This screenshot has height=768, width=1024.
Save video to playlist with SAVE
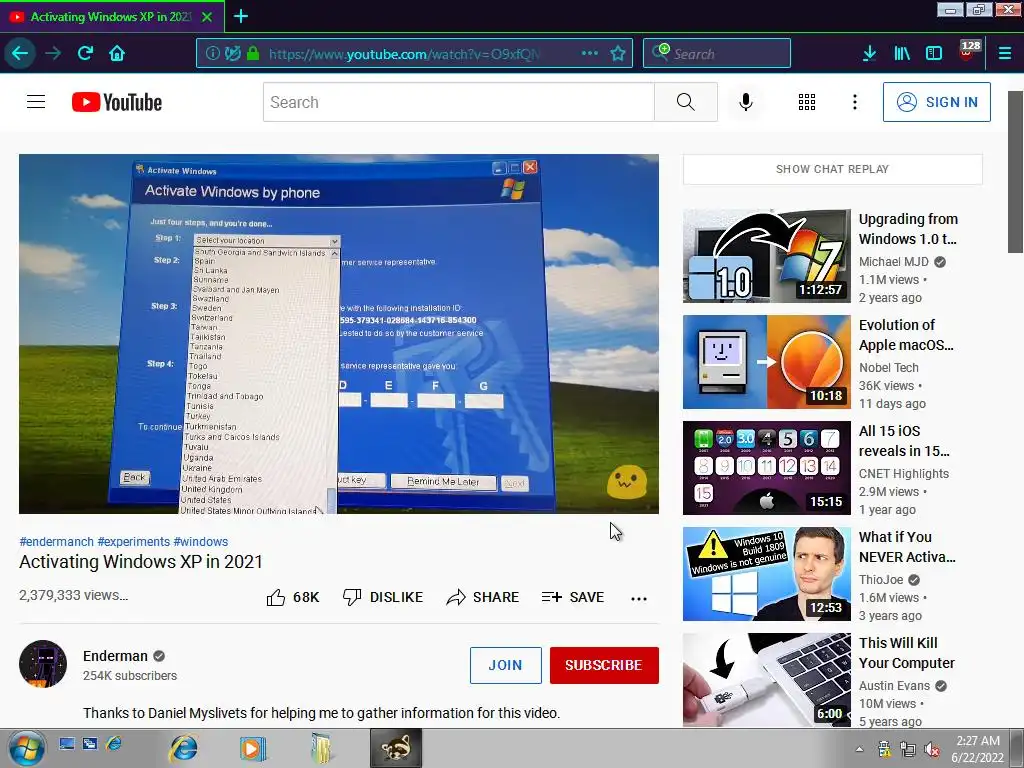[x=573, y=597]
